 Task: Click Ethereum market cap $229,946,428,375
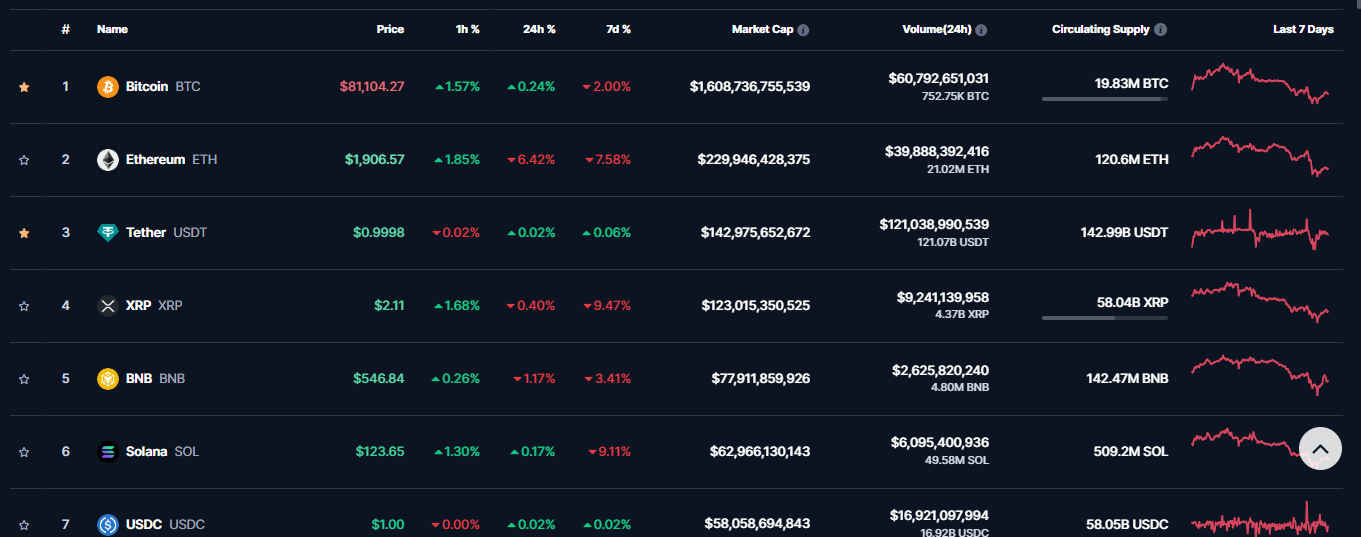(x=756, y=160)
